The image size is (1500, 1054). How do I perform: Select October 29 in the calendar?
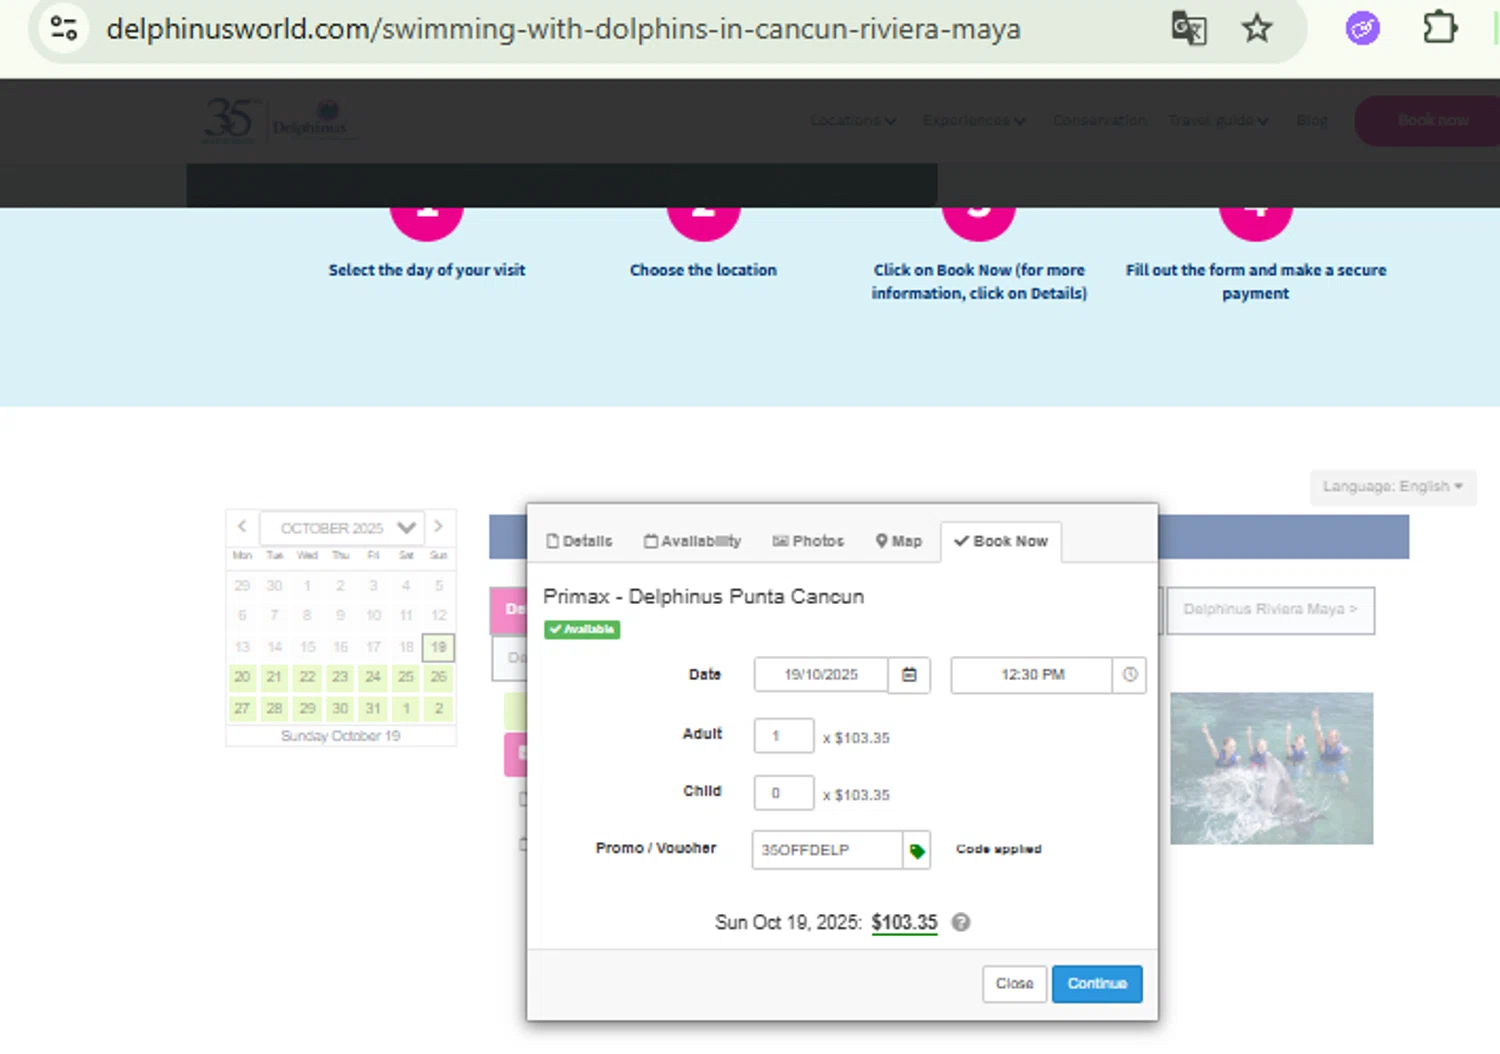coord(307,708)
